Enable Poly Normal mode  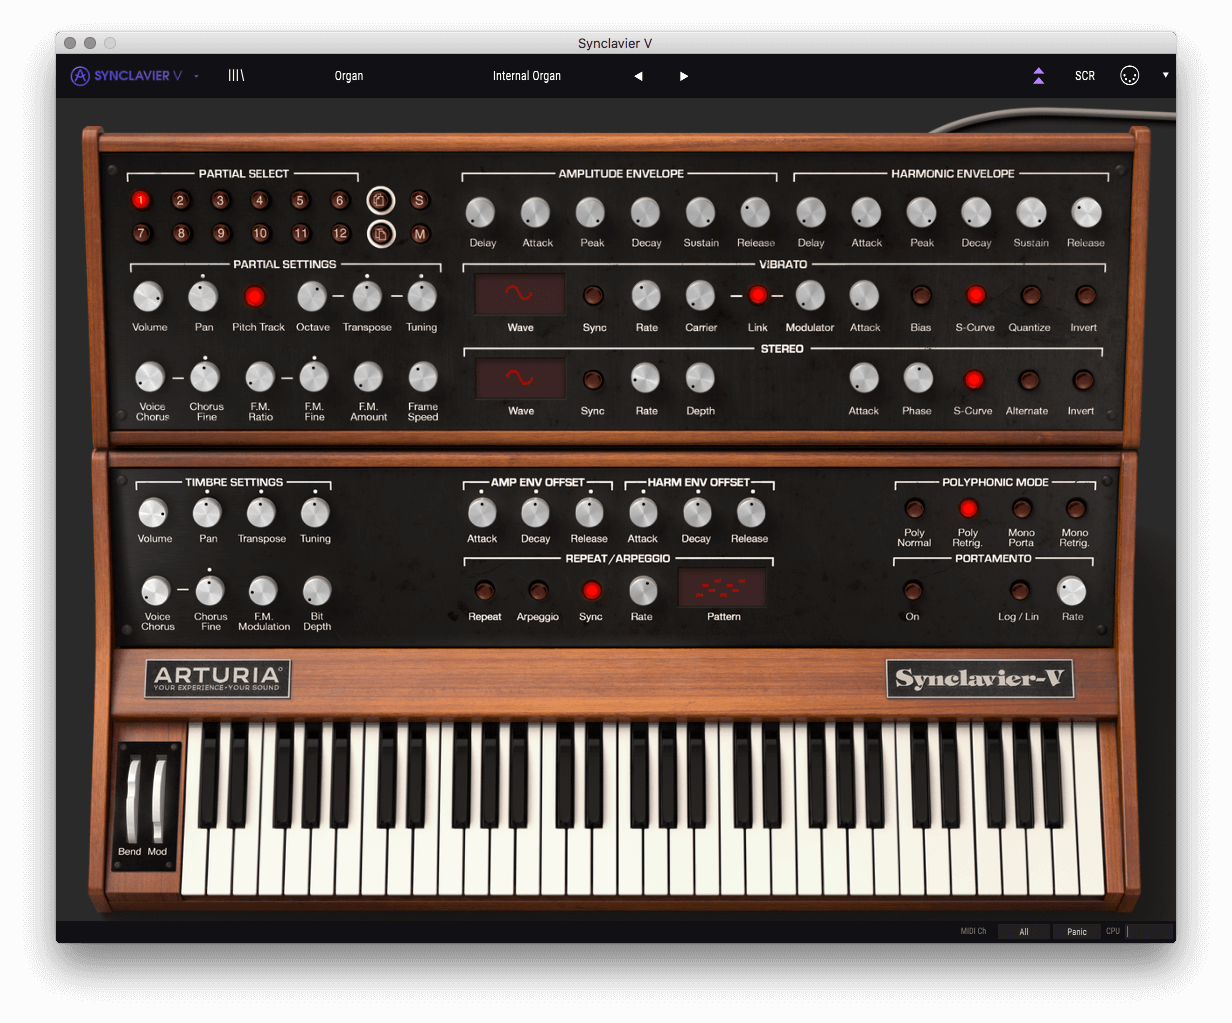914,509
